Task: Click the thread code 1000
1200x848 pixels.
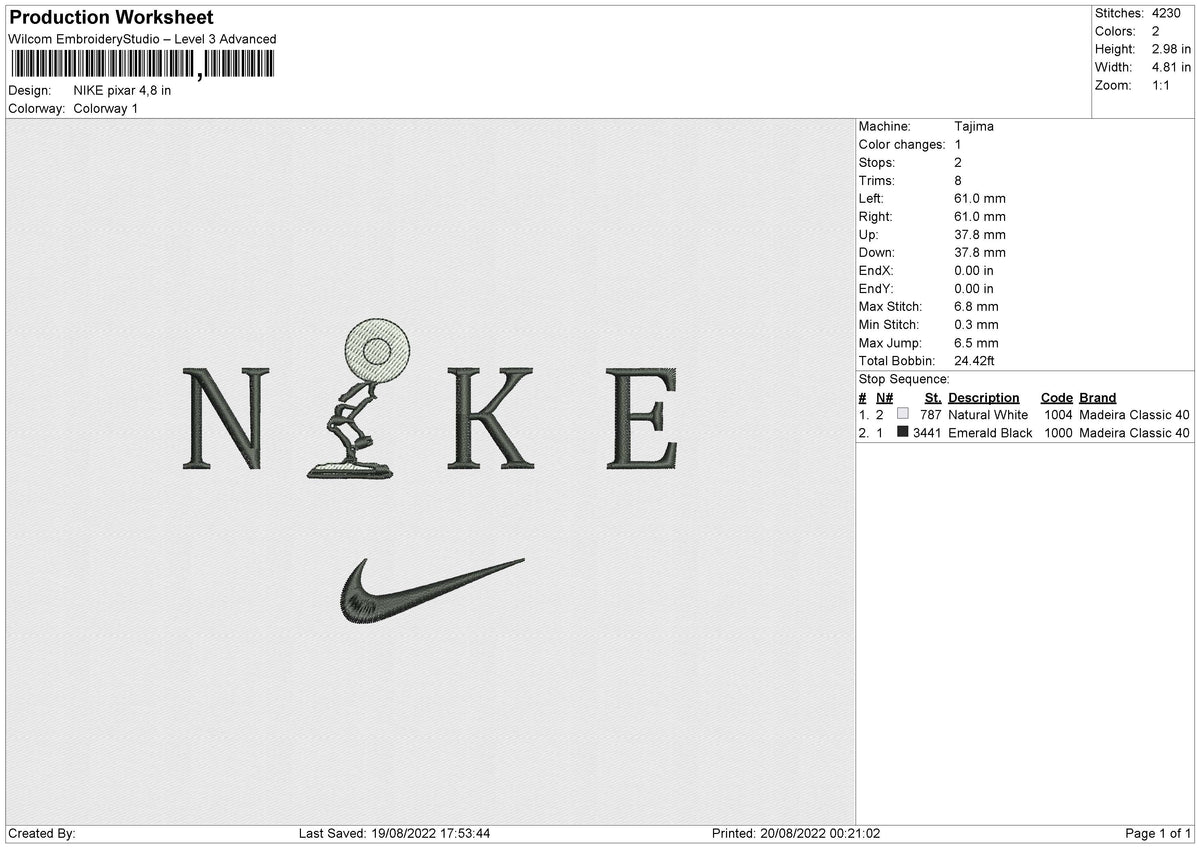Action: [x=1058, y=433]
